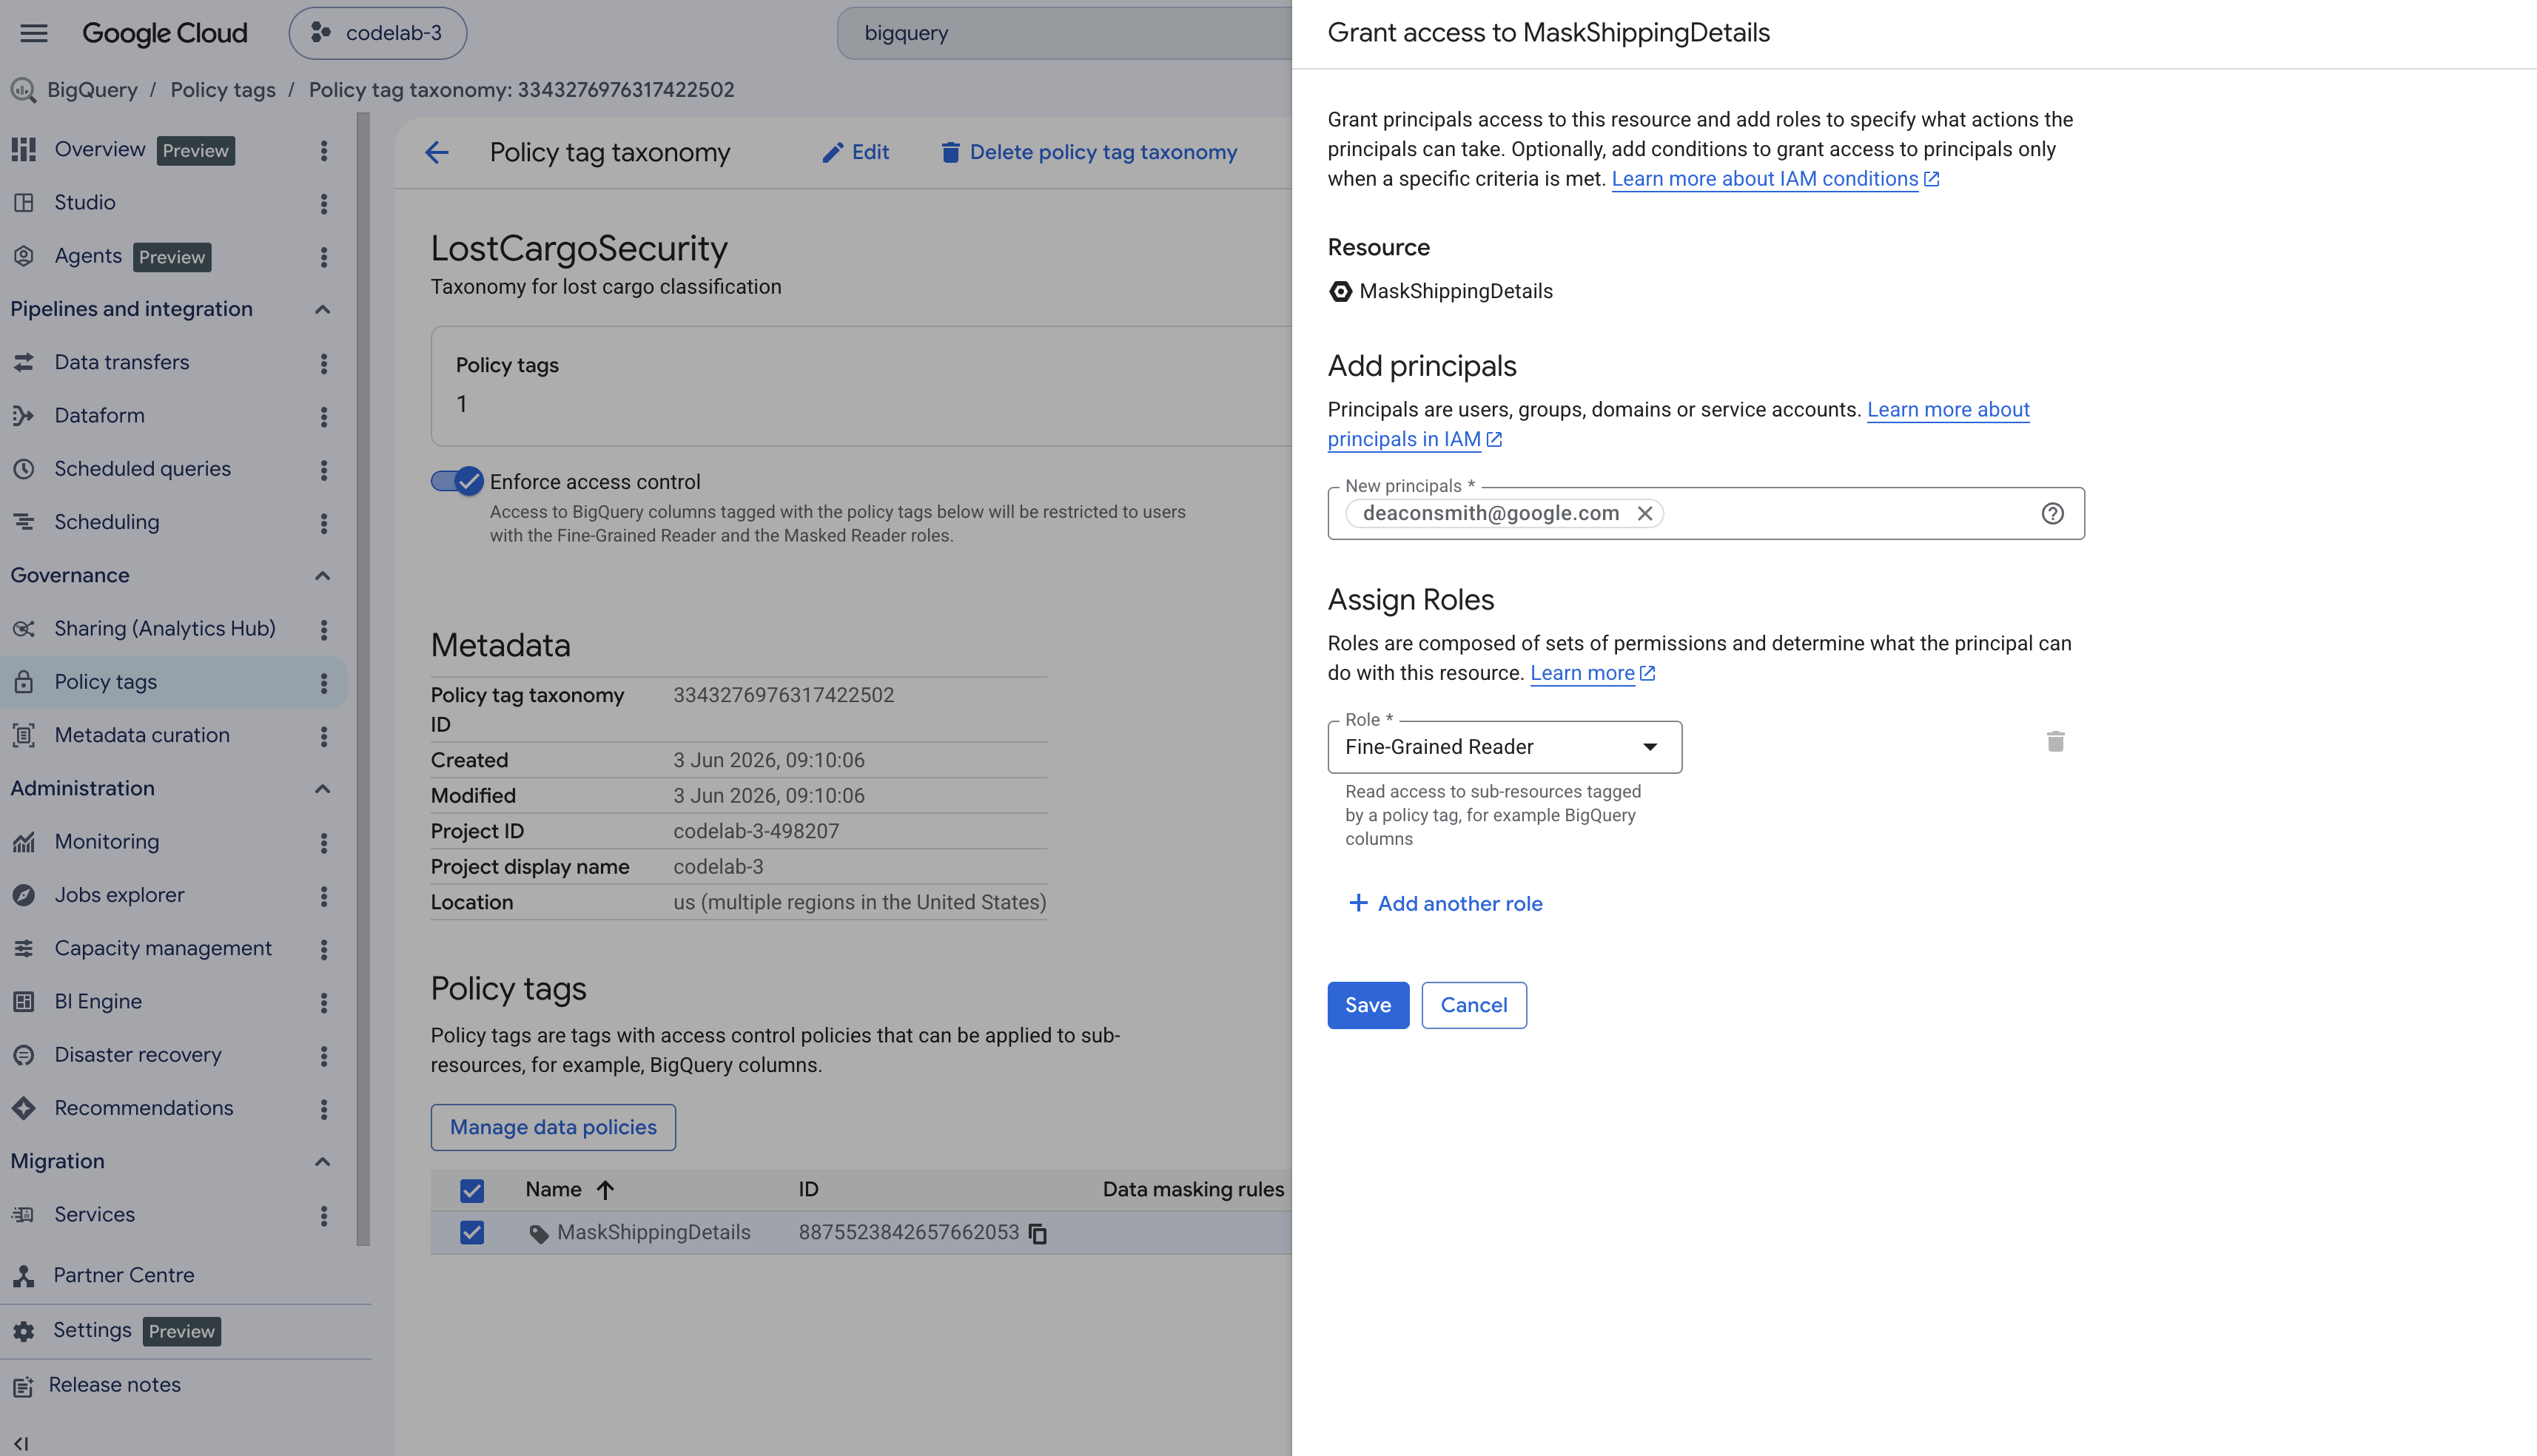Copy the MaskShippingDetails policy tag ID
Viewport: 2537px width, 1456px height.
pos(1038,1233)
